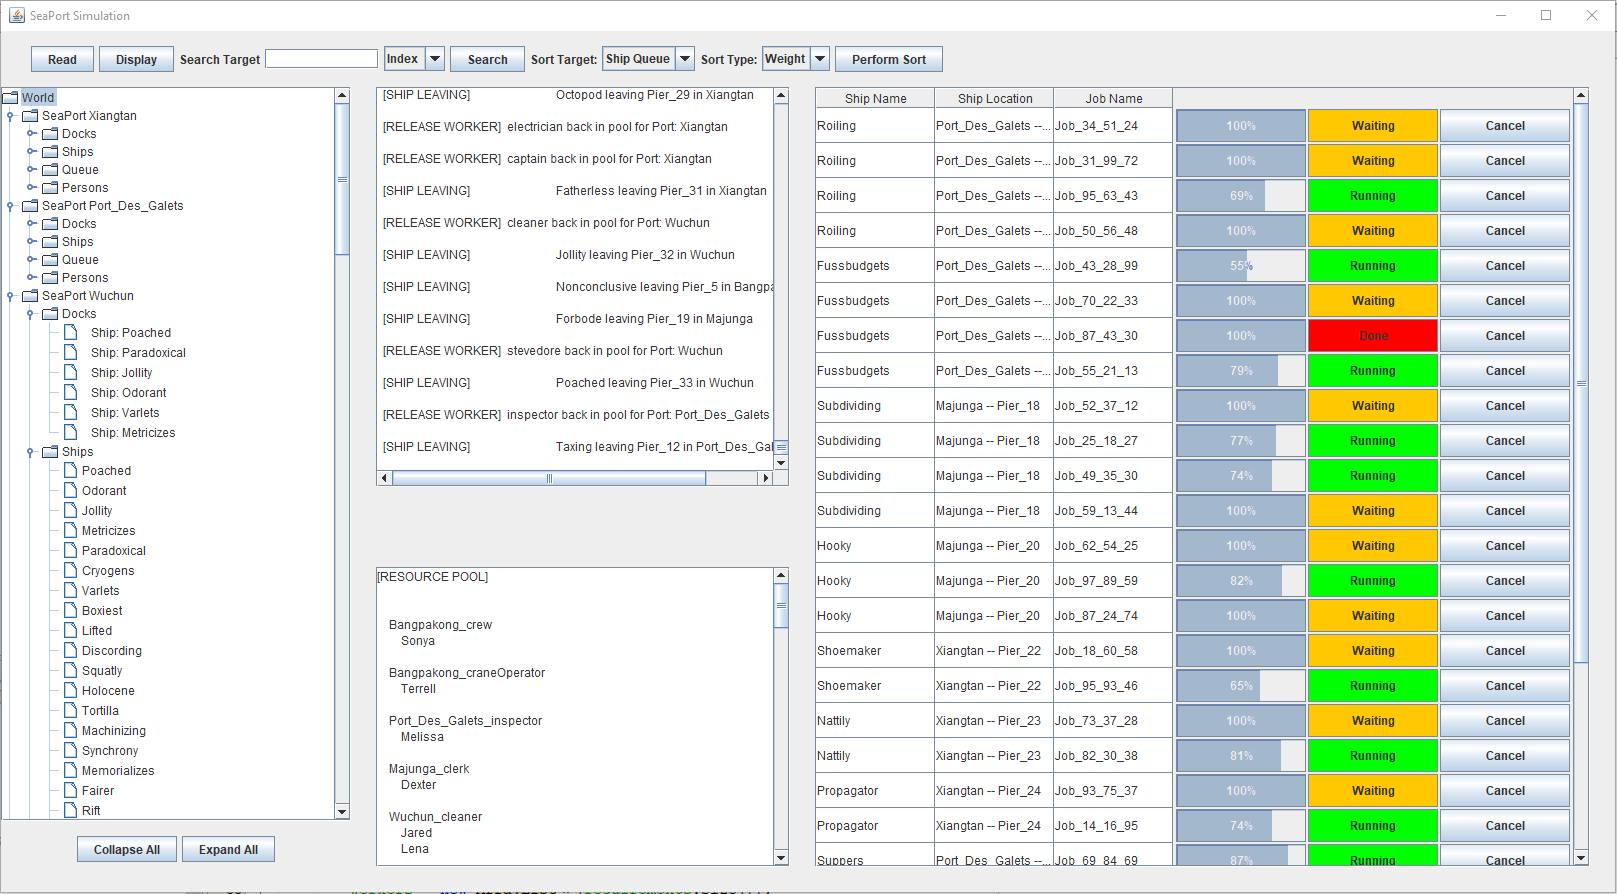
Task: Click the file icon beside Tortilla
Action: tap(71, 710)
